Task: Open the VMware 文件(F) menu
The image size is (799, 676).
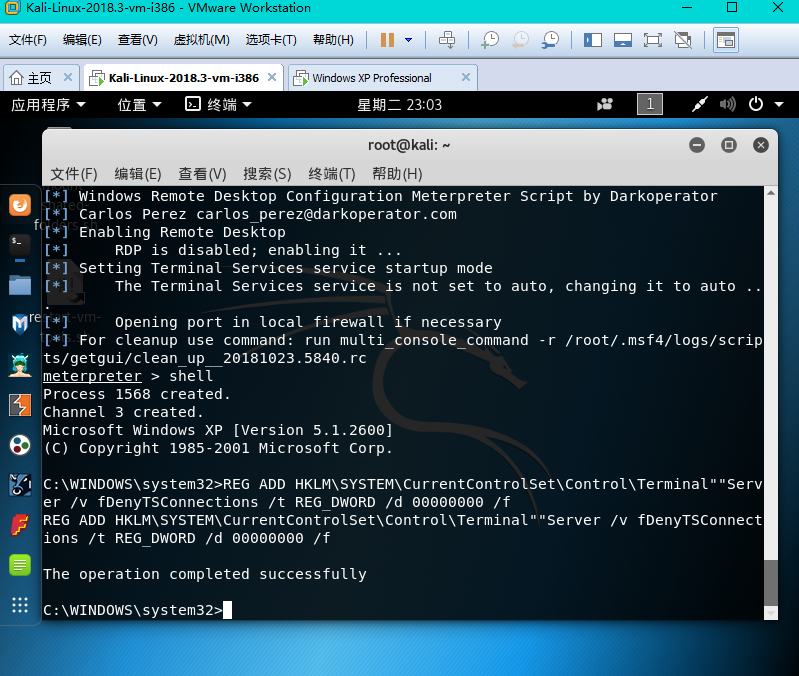Action: pyautogui.click(x=28, y=40)
